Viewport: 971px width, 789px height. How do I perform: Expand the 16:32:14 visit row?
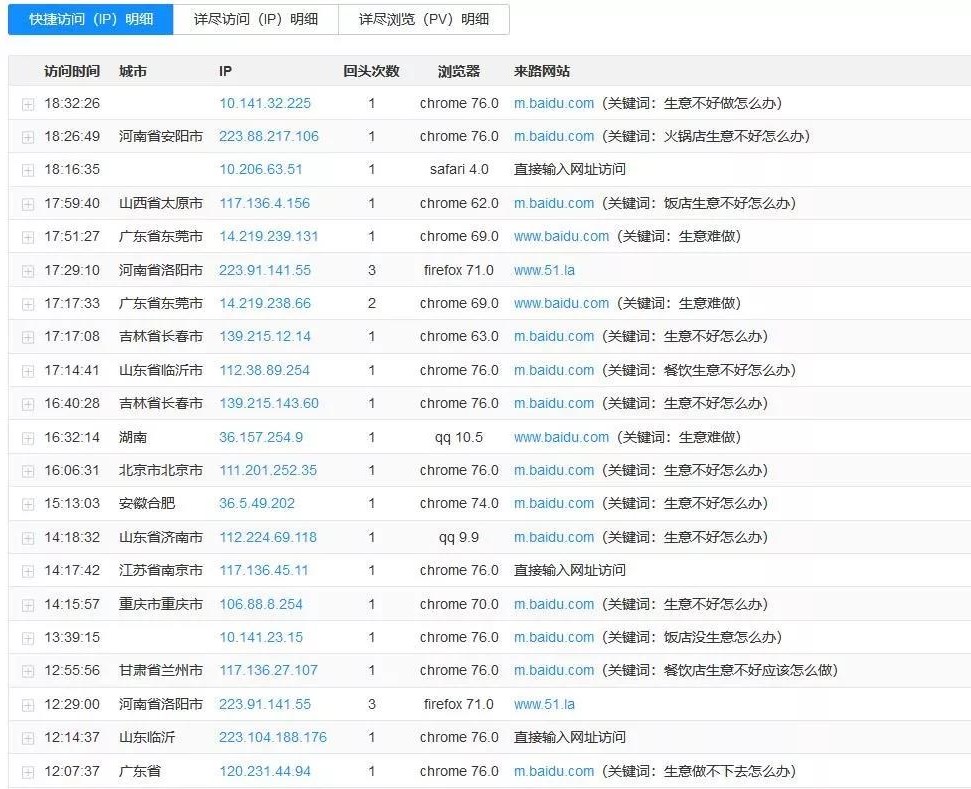(x=28, y=438)
